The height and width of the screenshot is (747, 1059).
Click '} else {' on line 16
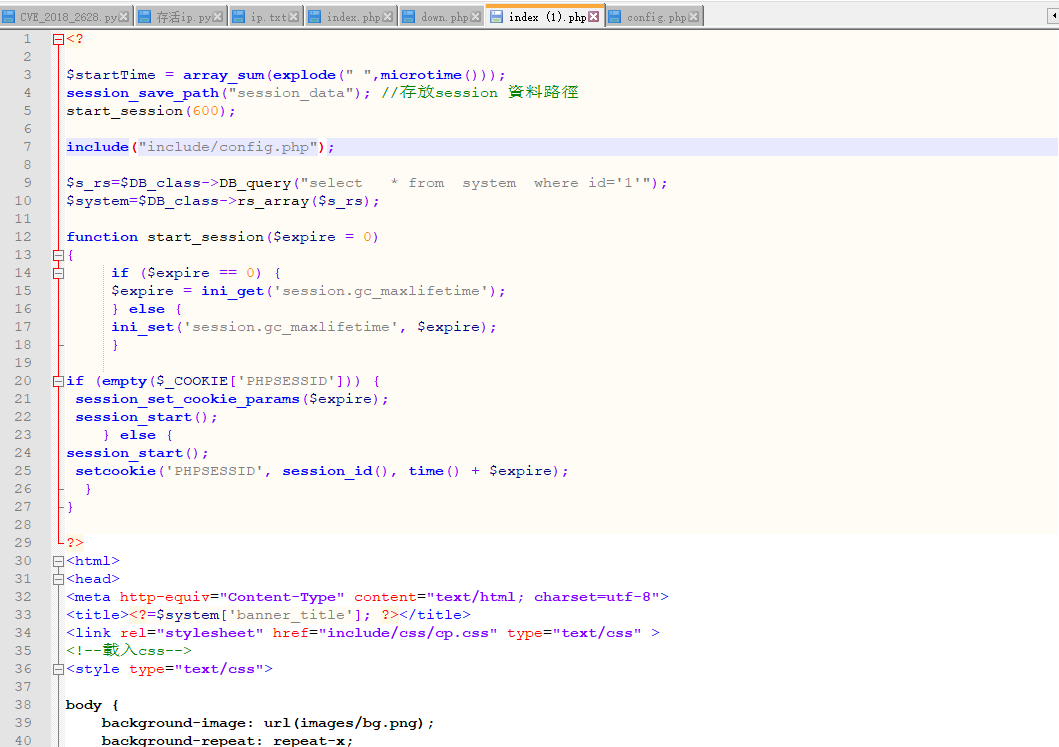tap(147, 309)
